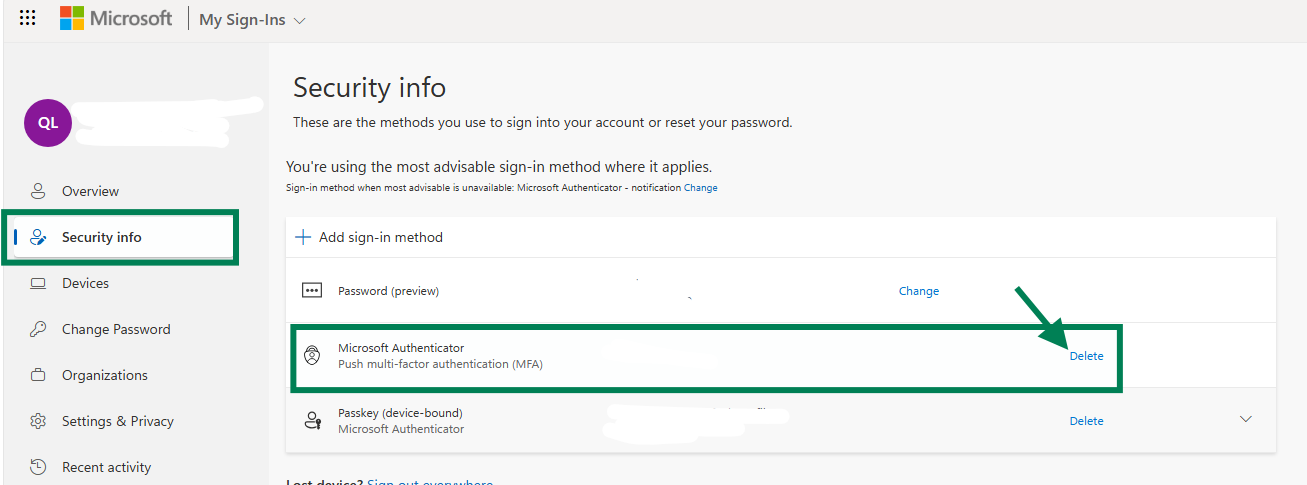
Task: Expand the My Sign-Ins dropdown
Action: click(x=253, y=20)
